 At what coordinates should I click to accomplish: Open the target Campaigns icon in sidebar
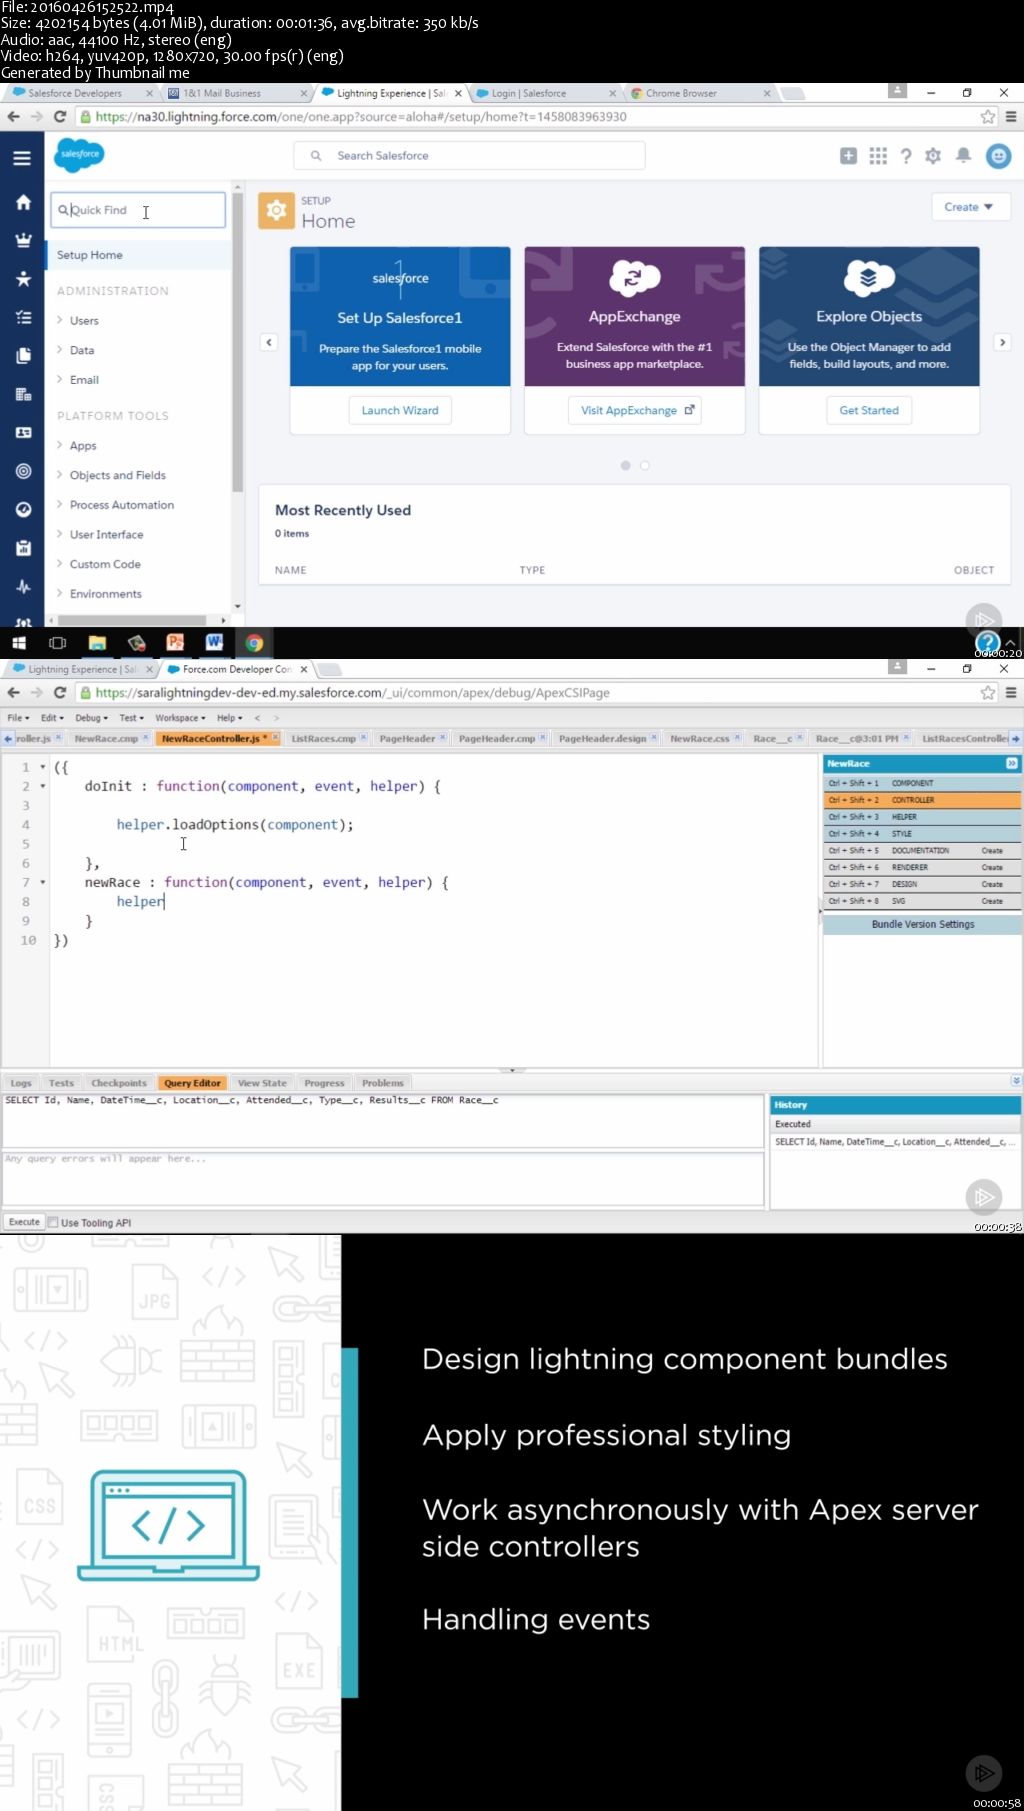point(22,471)
